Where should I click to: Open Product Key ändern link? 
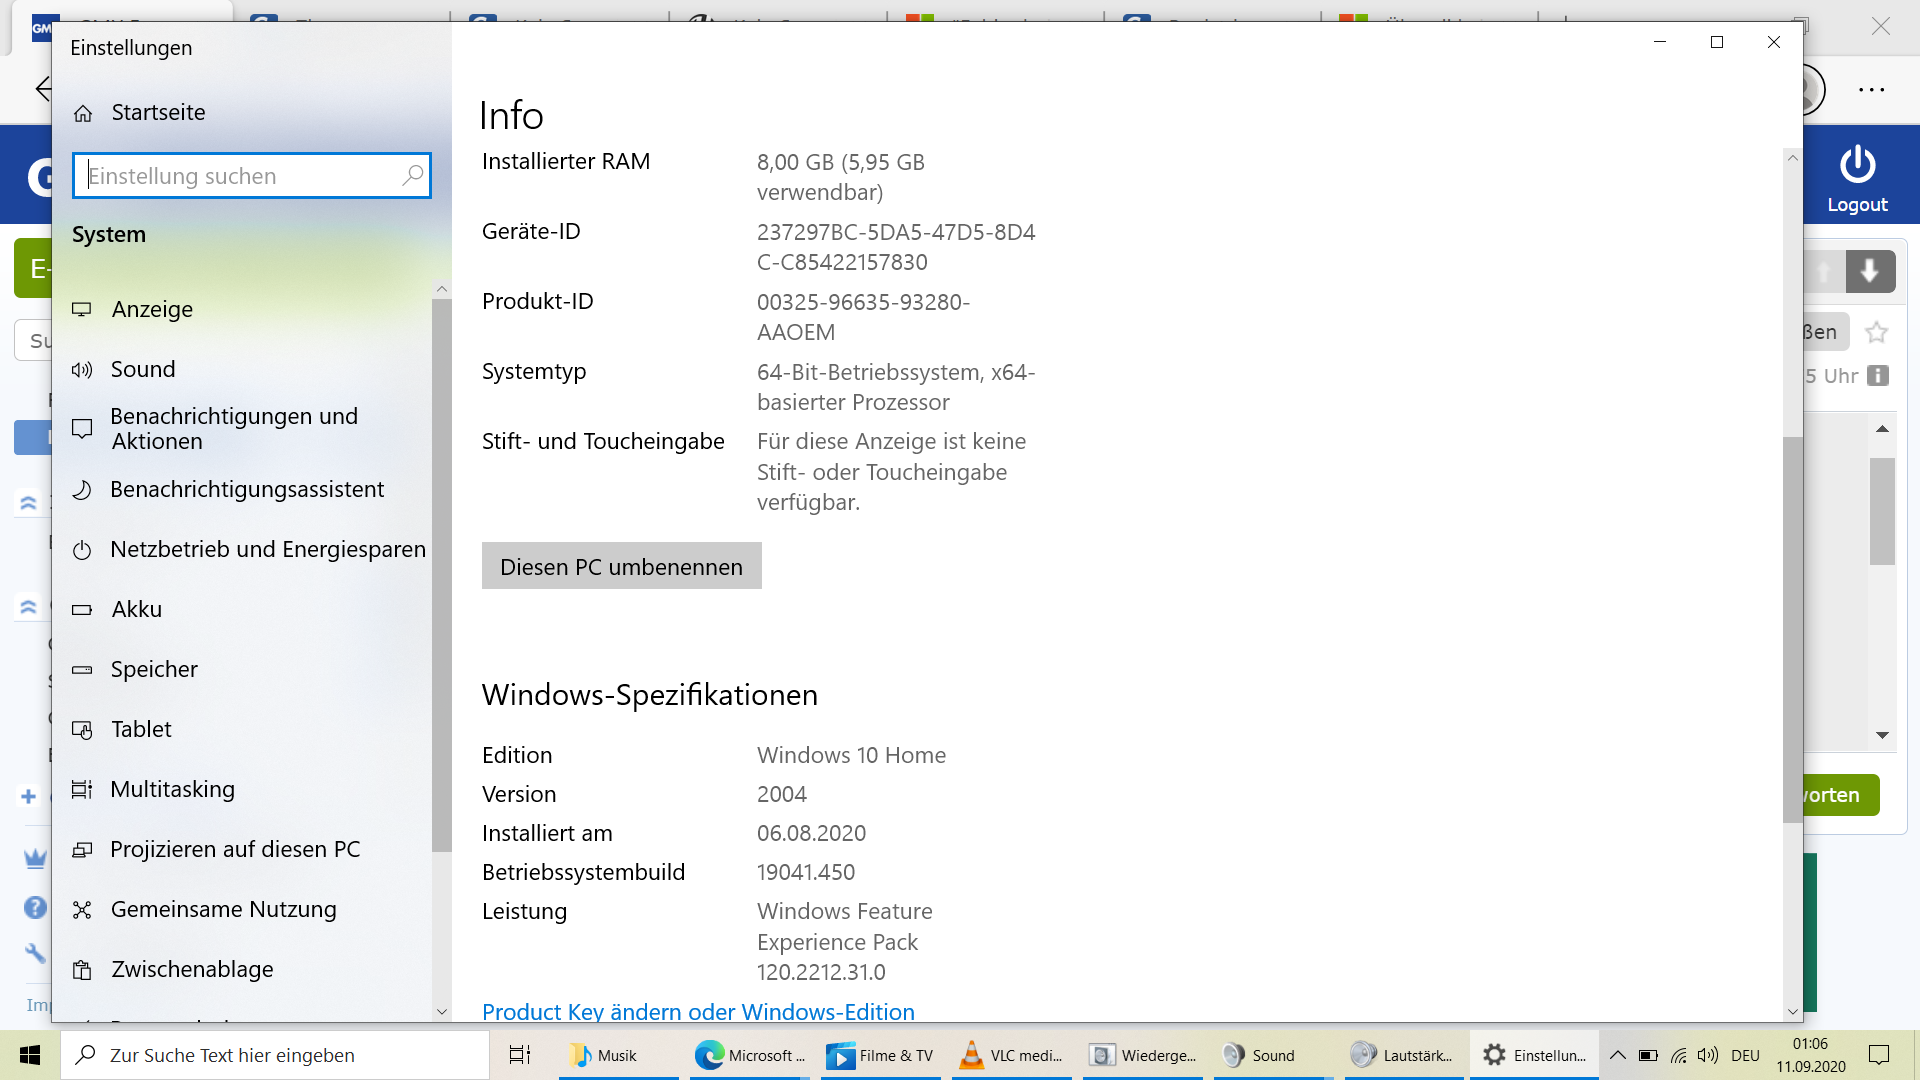coord(698,1011)
